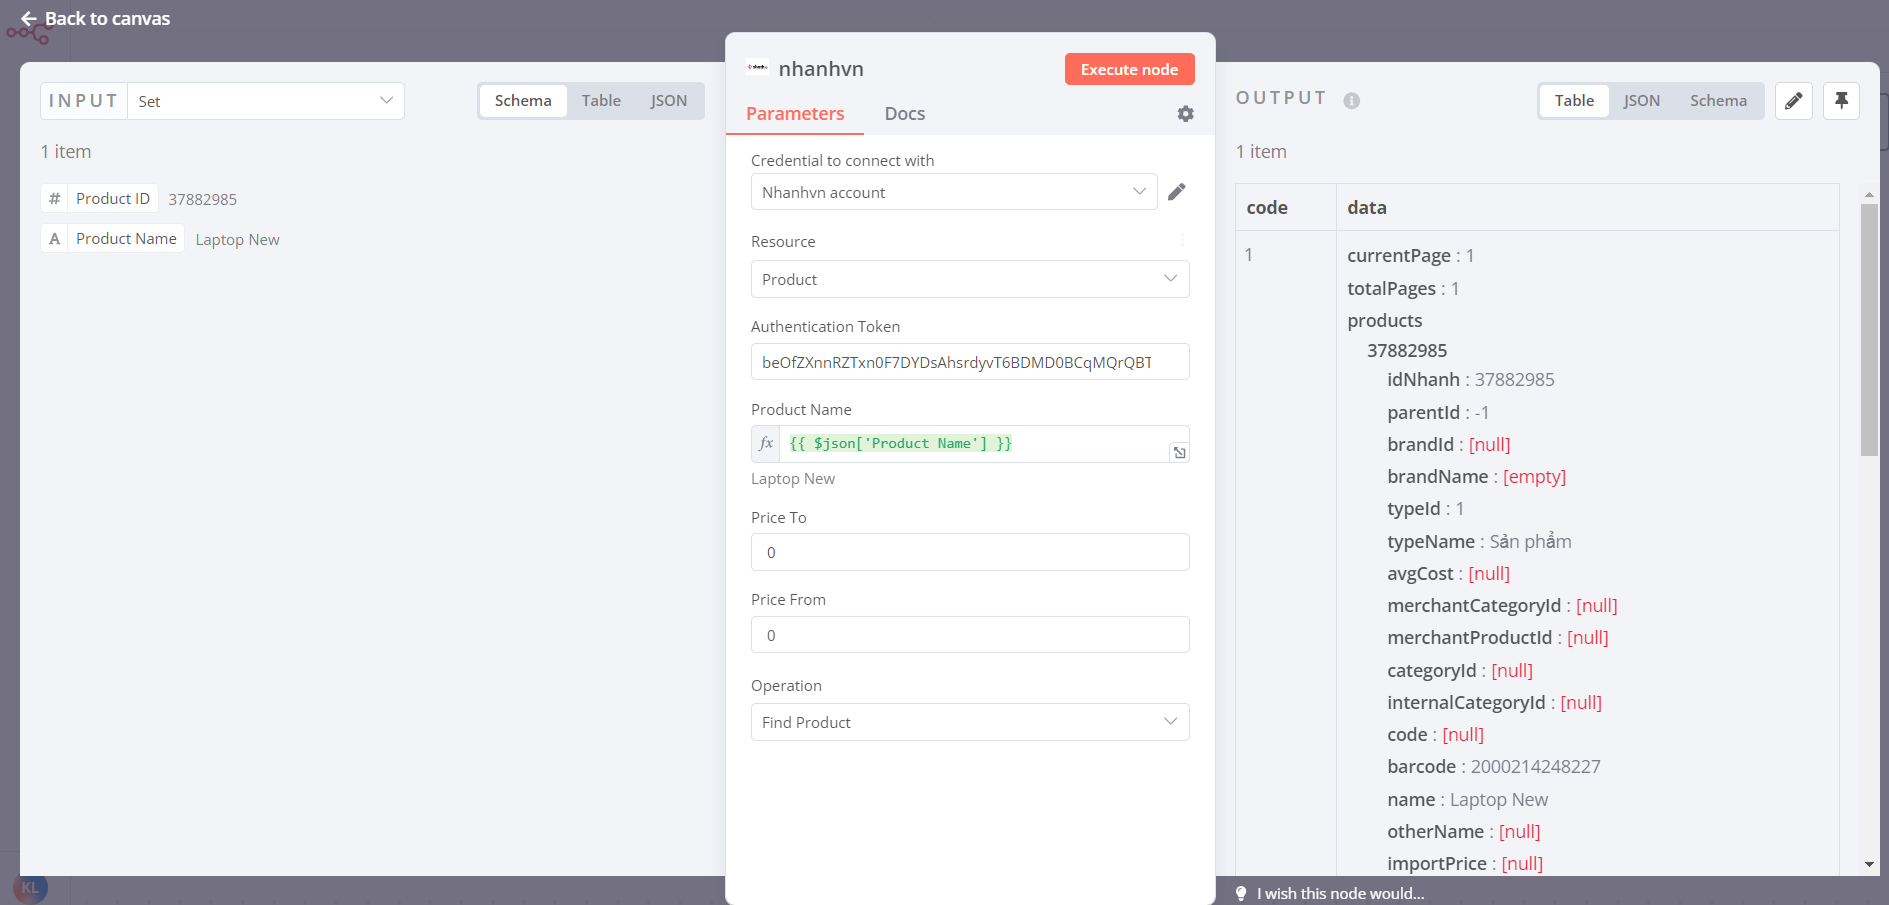Open the output info icon
This screenshot has height=905, width=1889.
coord(1351,101)
